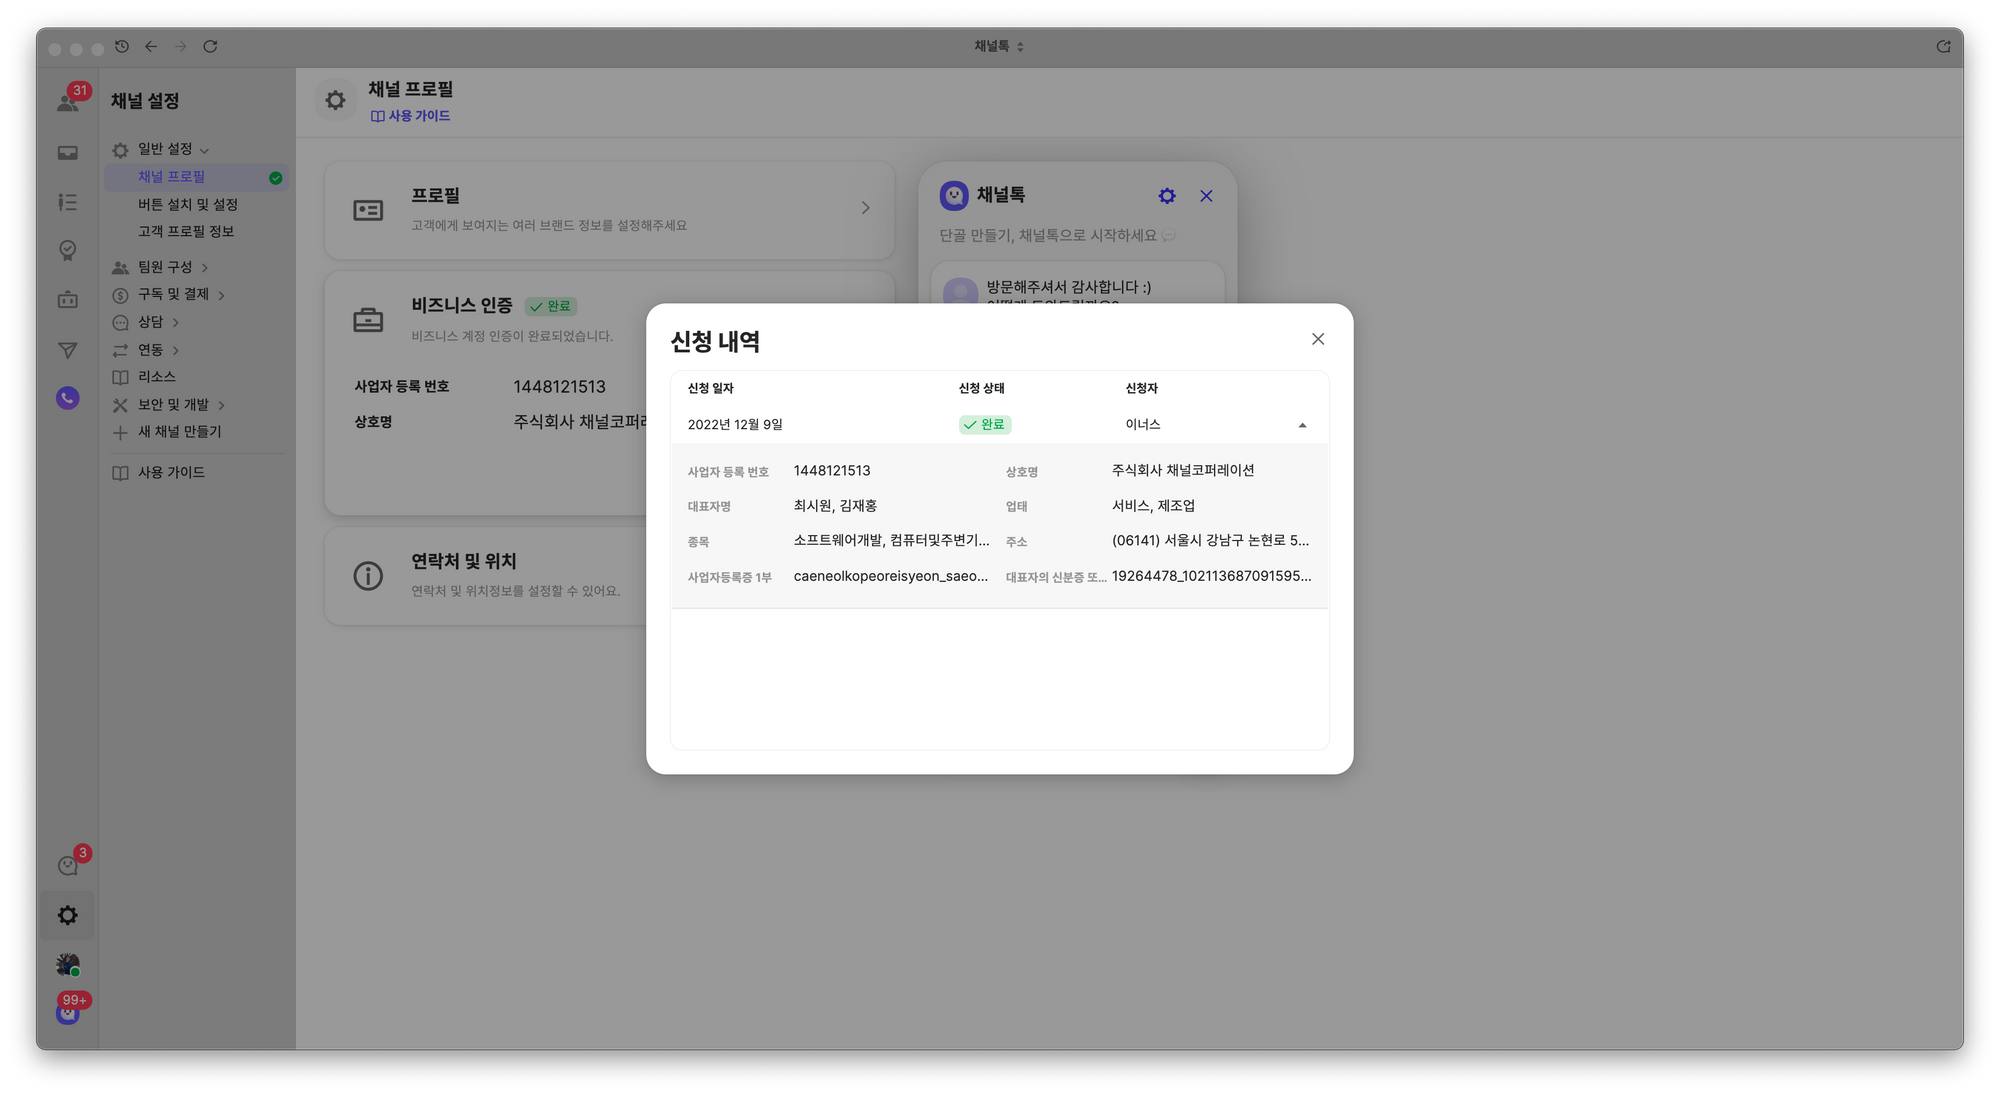2000x1095 pixels.
Task: Click gear icon in 채널톡 preview widget
Action: pos(1166,196)
